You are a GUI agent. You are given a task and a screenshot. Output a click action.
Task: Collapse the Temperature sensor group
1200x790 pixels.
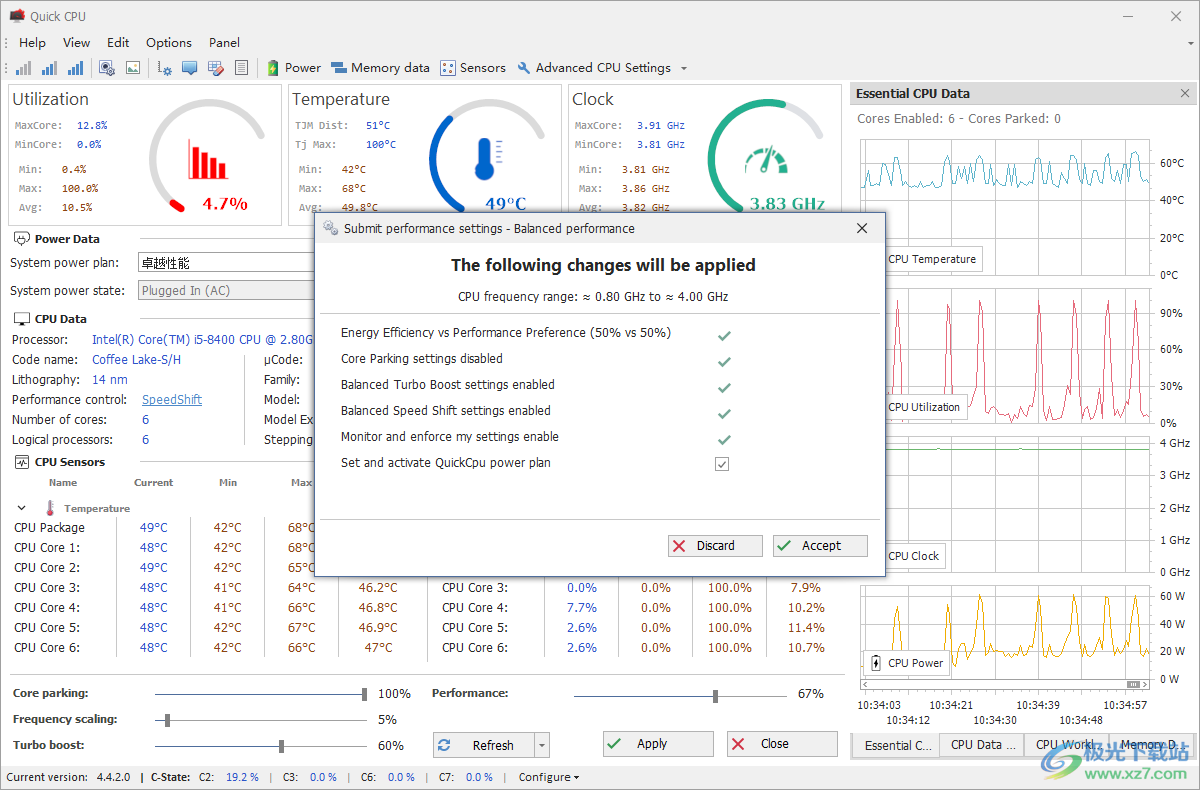point(22,508)
